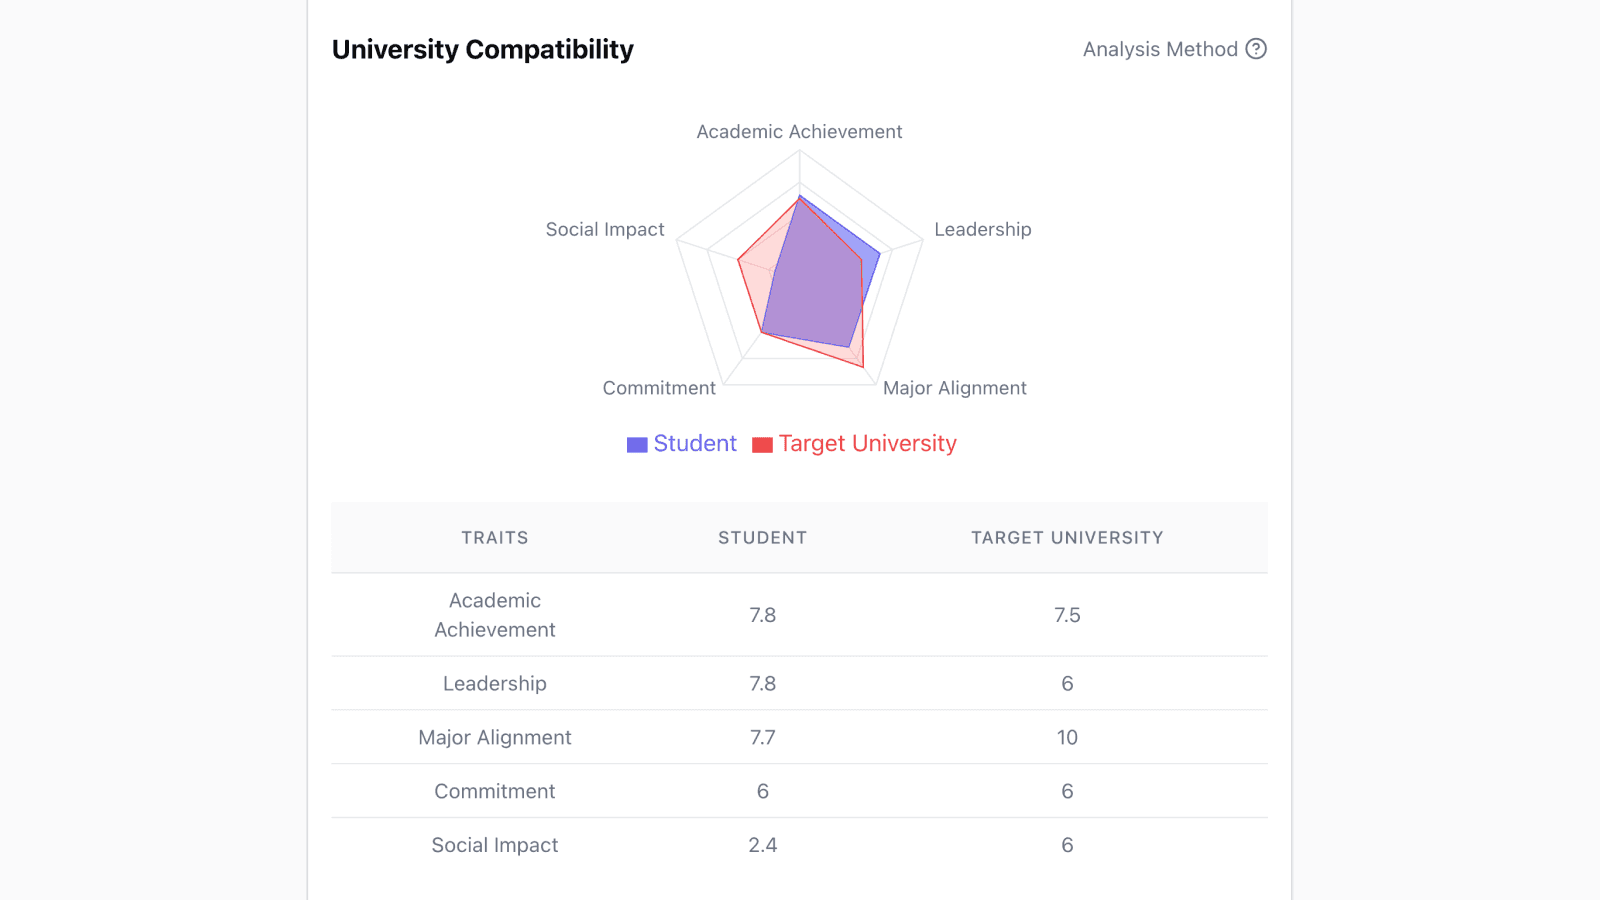Viewport: 1600px width, 900px height.
Task: Select the Major Alignment score of 10
Action: tap(1067, 737)
